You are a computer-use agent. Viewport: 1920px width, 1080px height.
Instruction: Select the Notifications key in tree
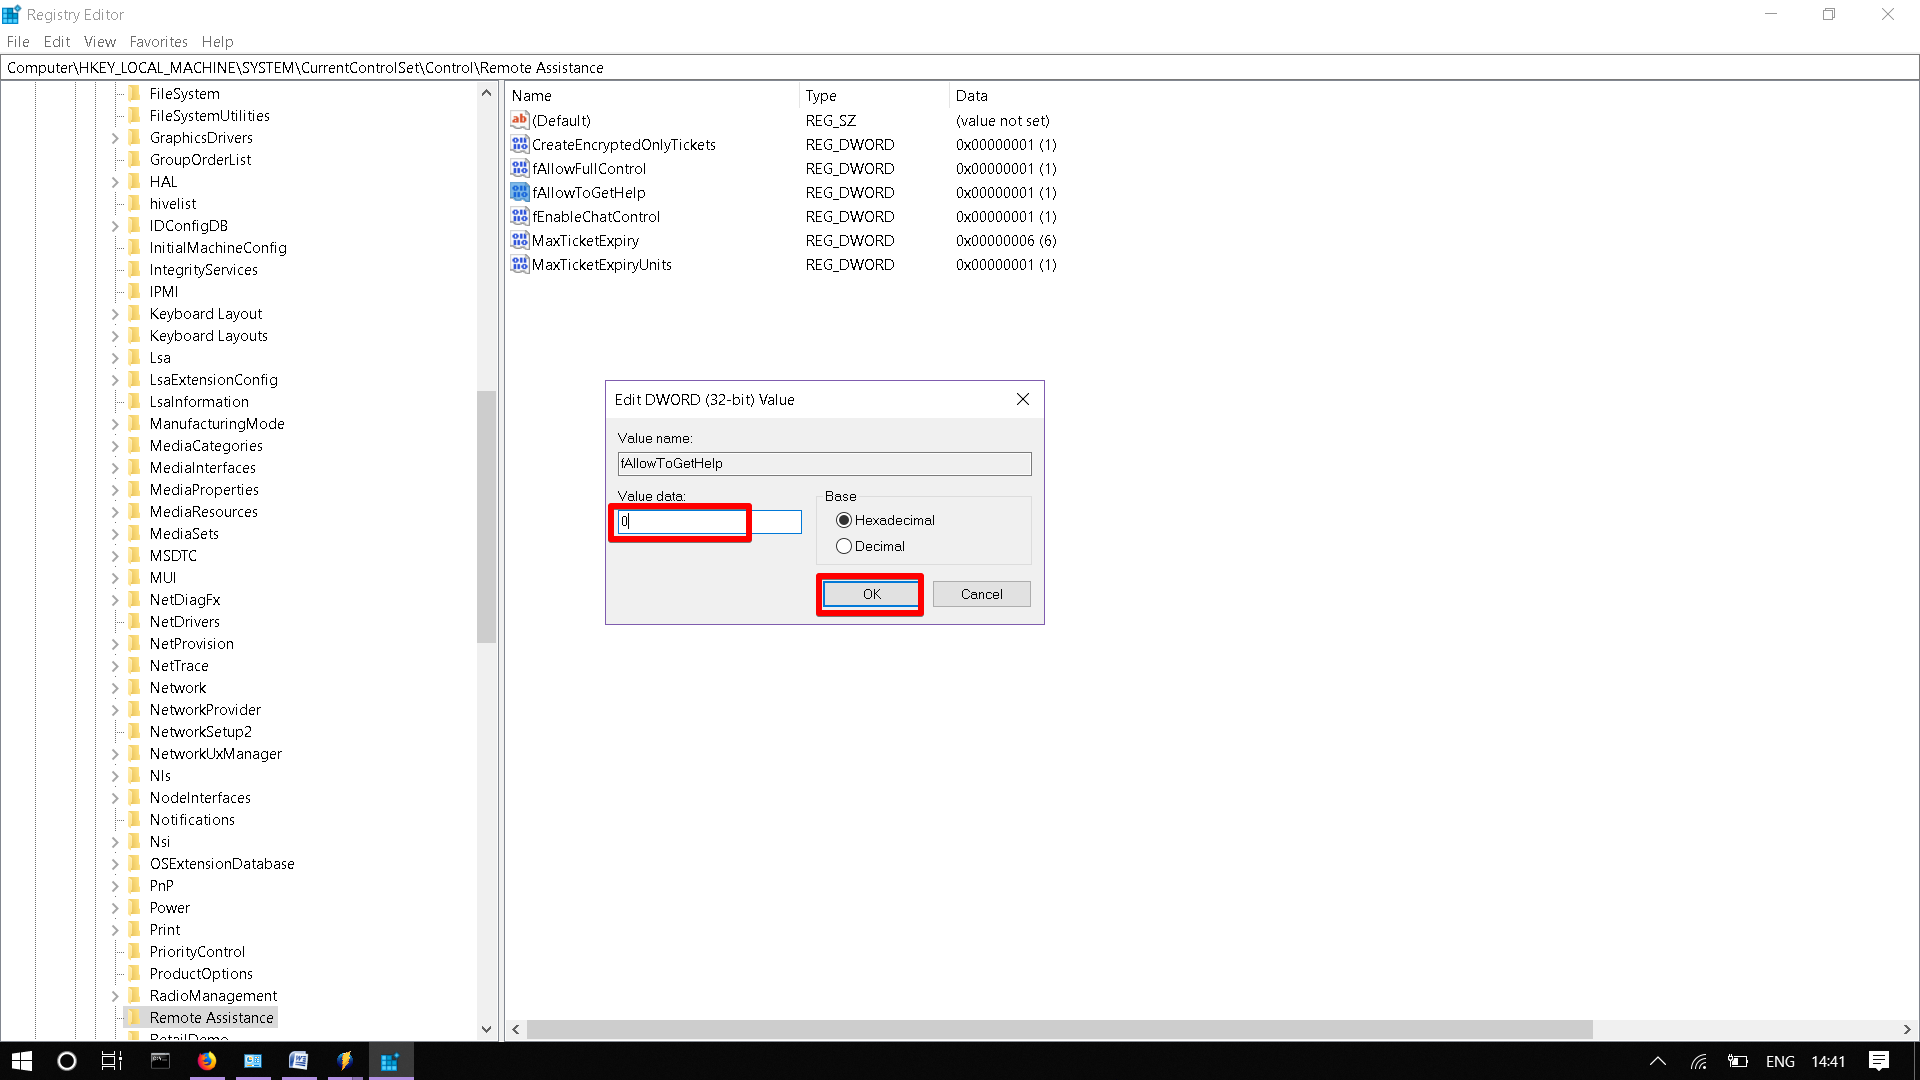point(192,820)
